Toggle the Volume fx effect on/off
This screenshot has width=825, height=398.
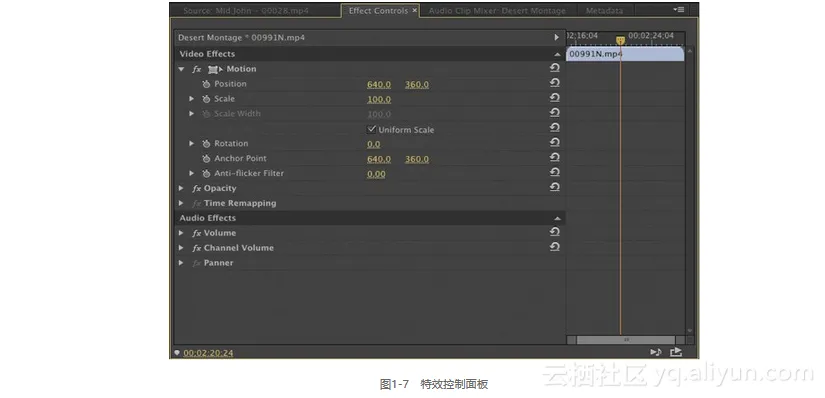[x=197, y=233]
